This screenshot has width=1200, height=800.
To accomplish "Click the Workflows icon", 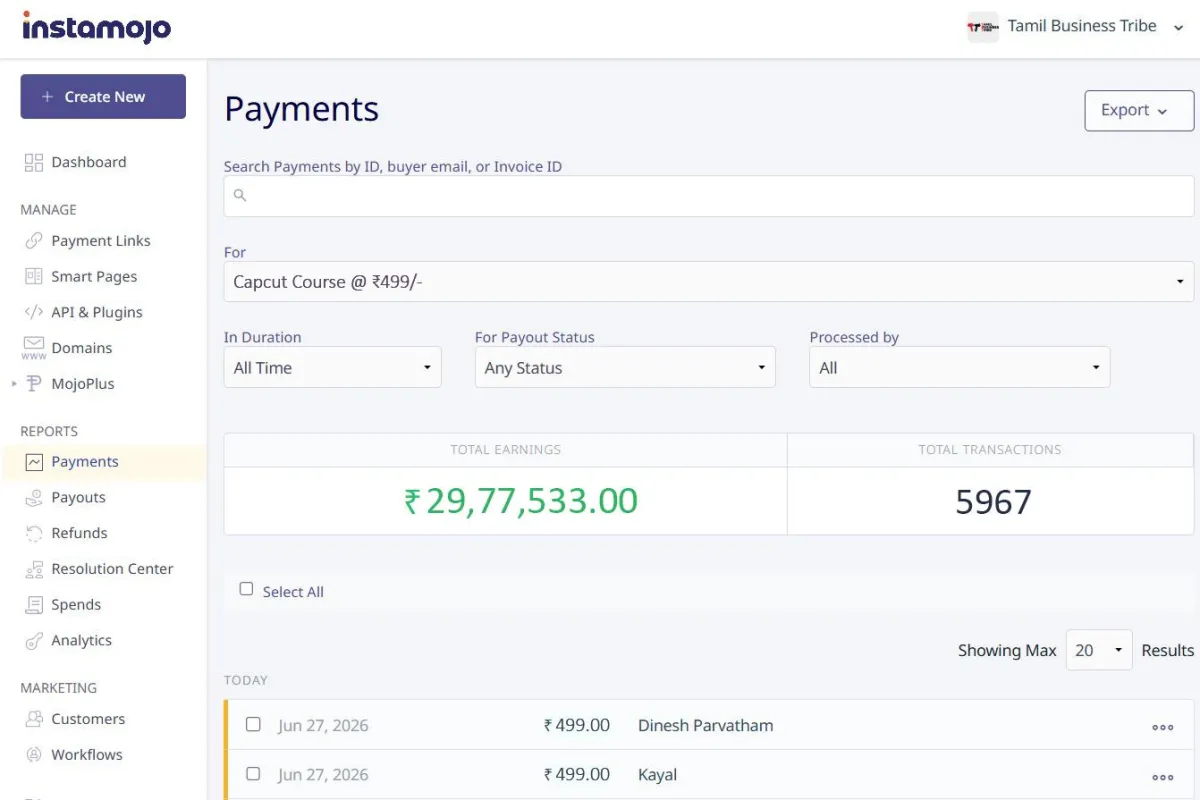I will (x=34, y=755).
